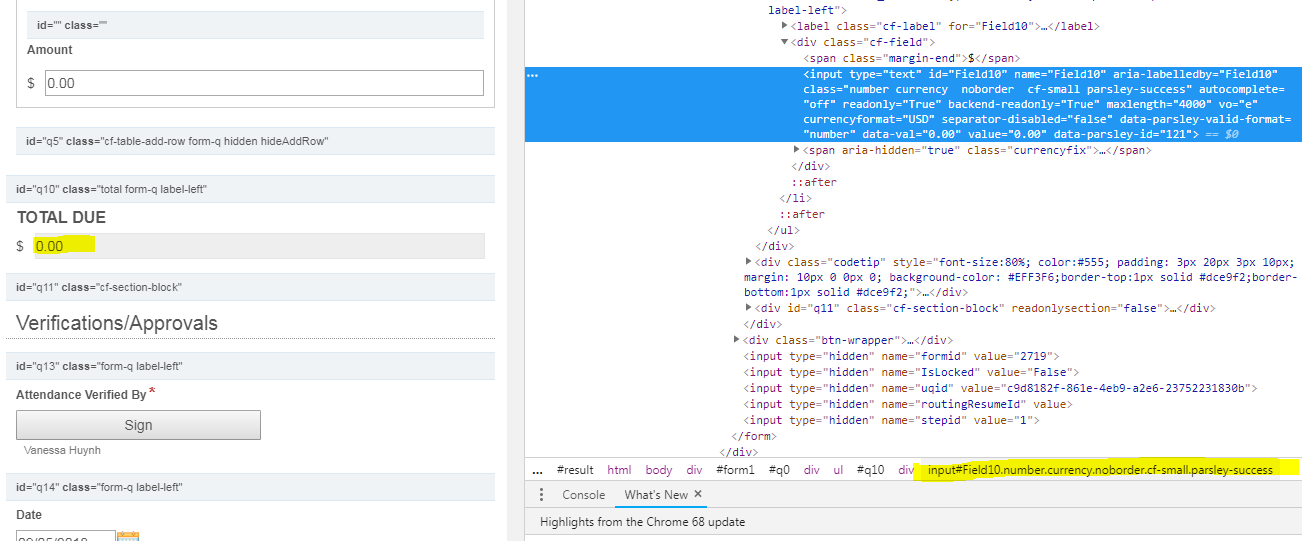1302x541 pixels.
Task: Click the Attendance Verified By label
Action: point(81,395)
